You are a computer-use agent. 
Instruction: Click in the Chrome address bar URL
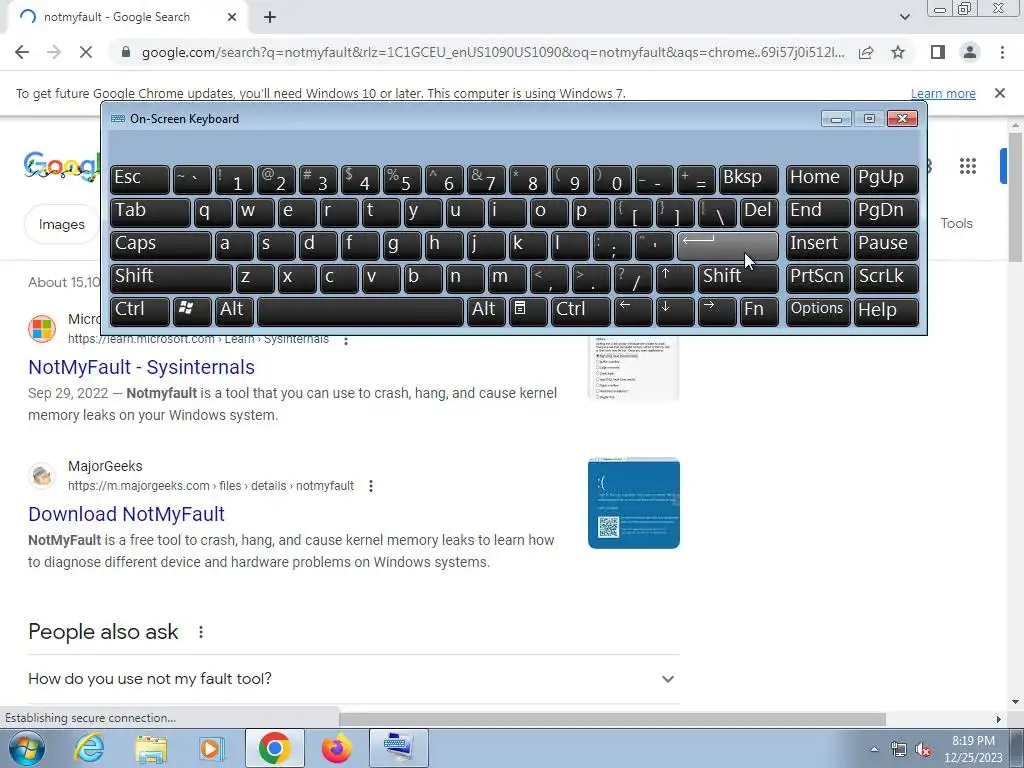[493, 52]
